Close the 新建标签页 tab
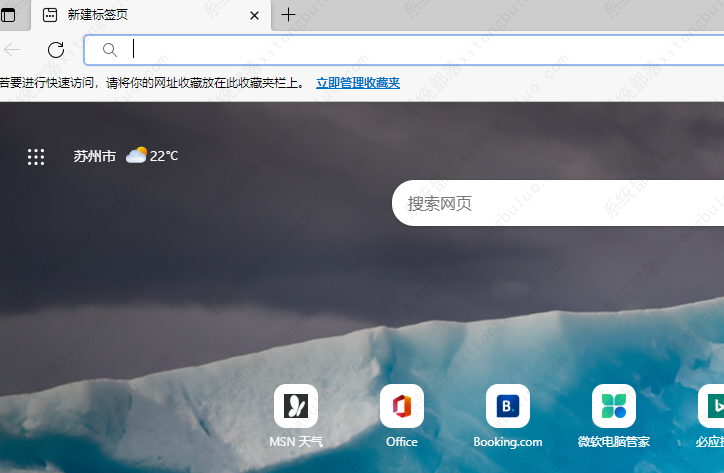Screen dimensions: 724x473 tap(254, 16)
